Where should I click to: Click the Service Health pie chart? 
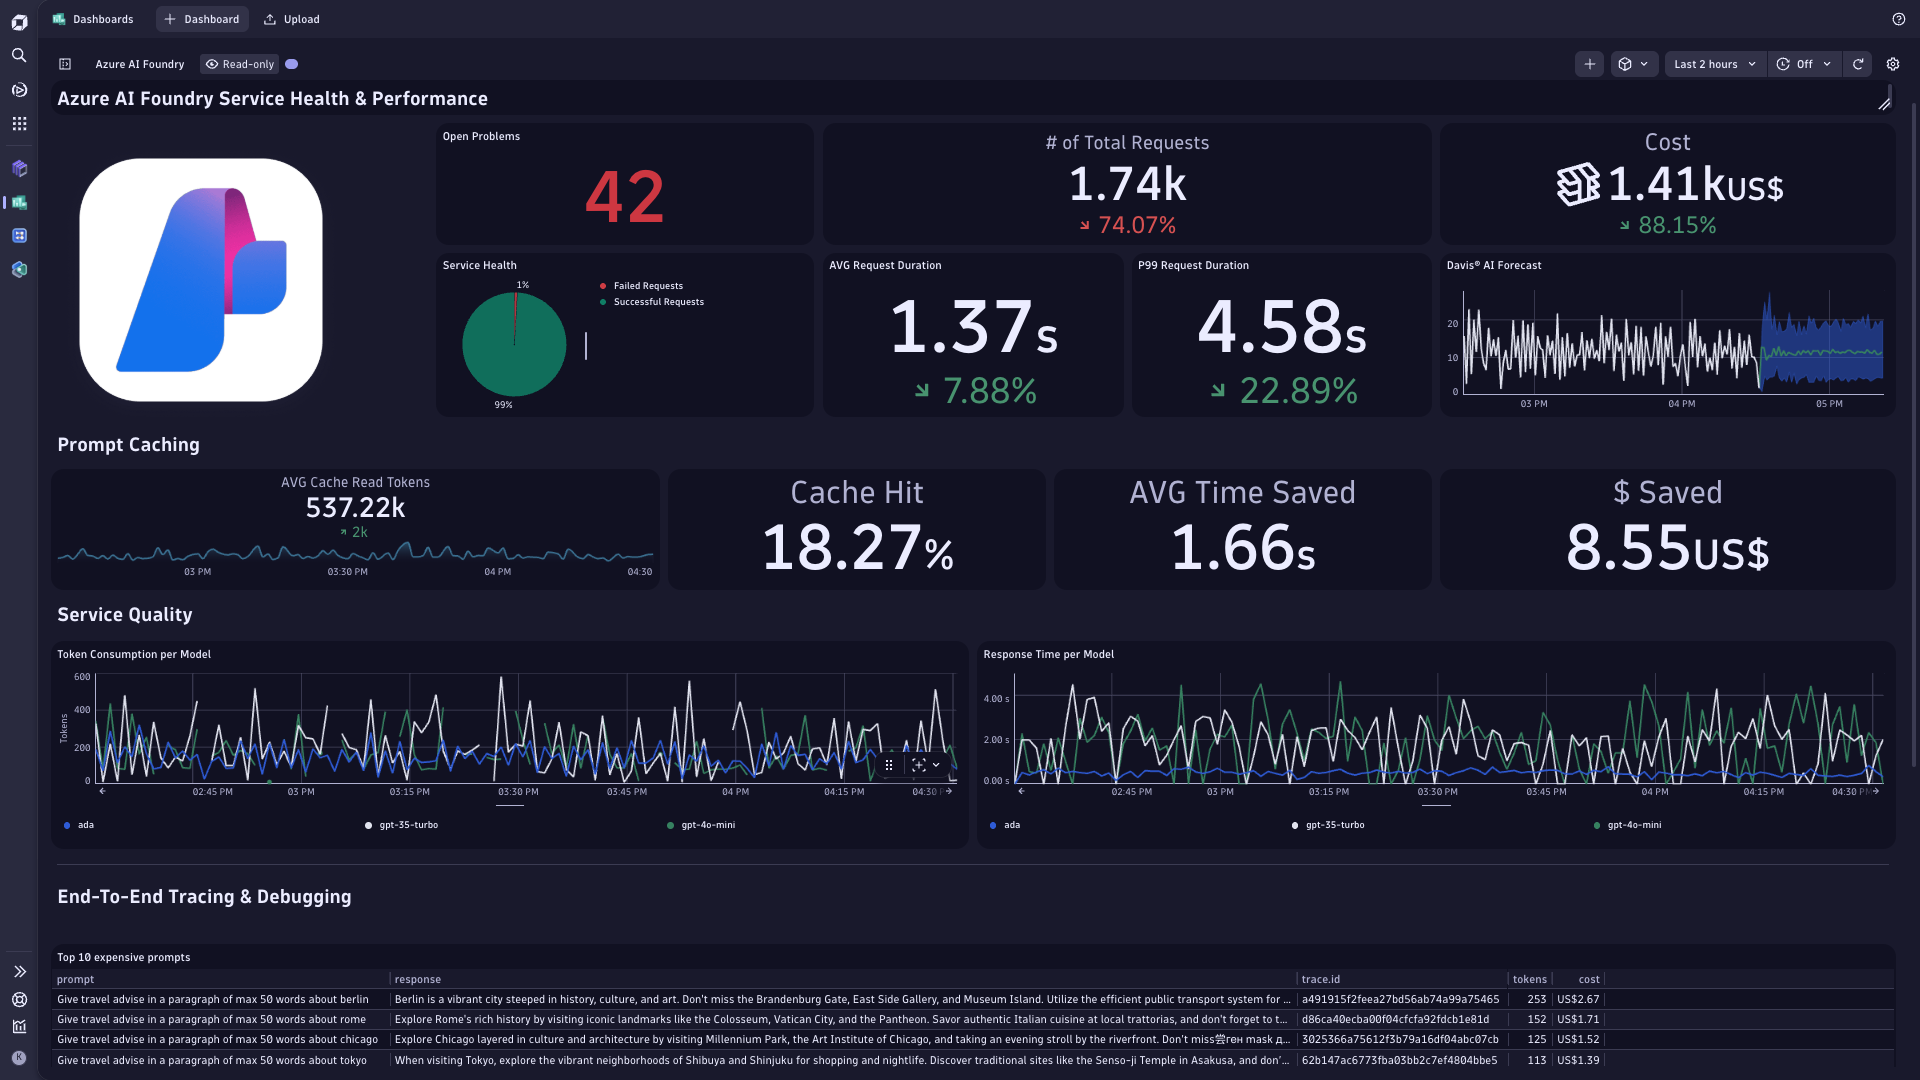(x=514, y=344)
